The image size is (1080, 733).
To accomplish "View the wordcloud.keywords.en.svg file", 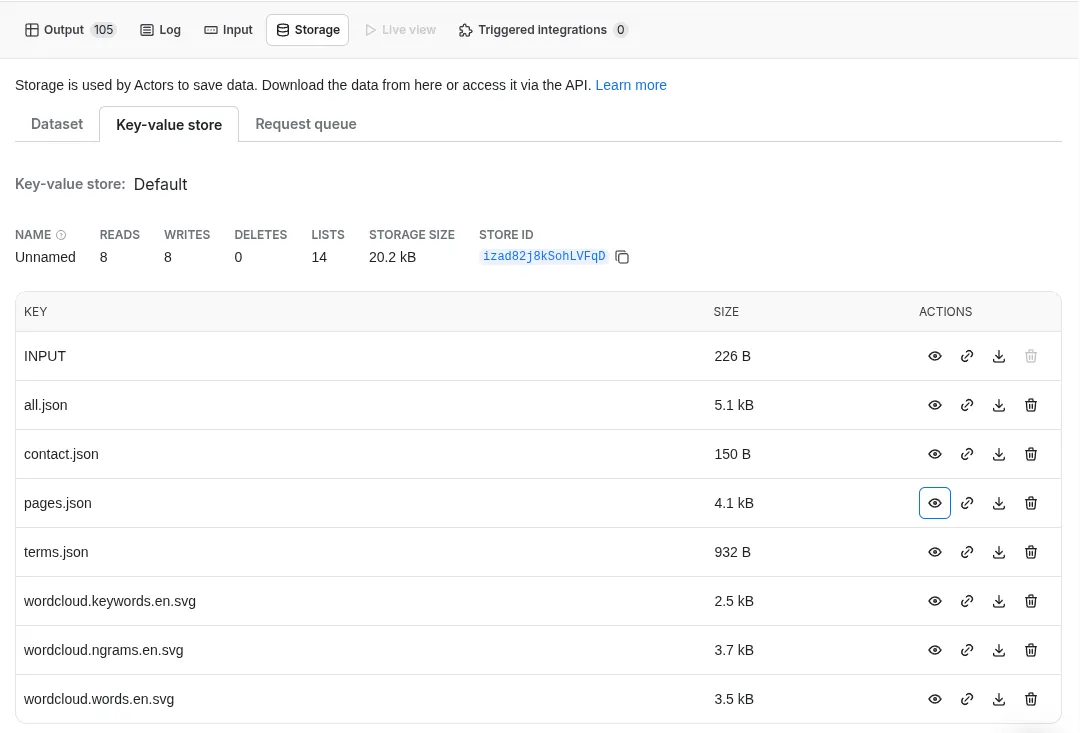I will (x=935, y=601).
